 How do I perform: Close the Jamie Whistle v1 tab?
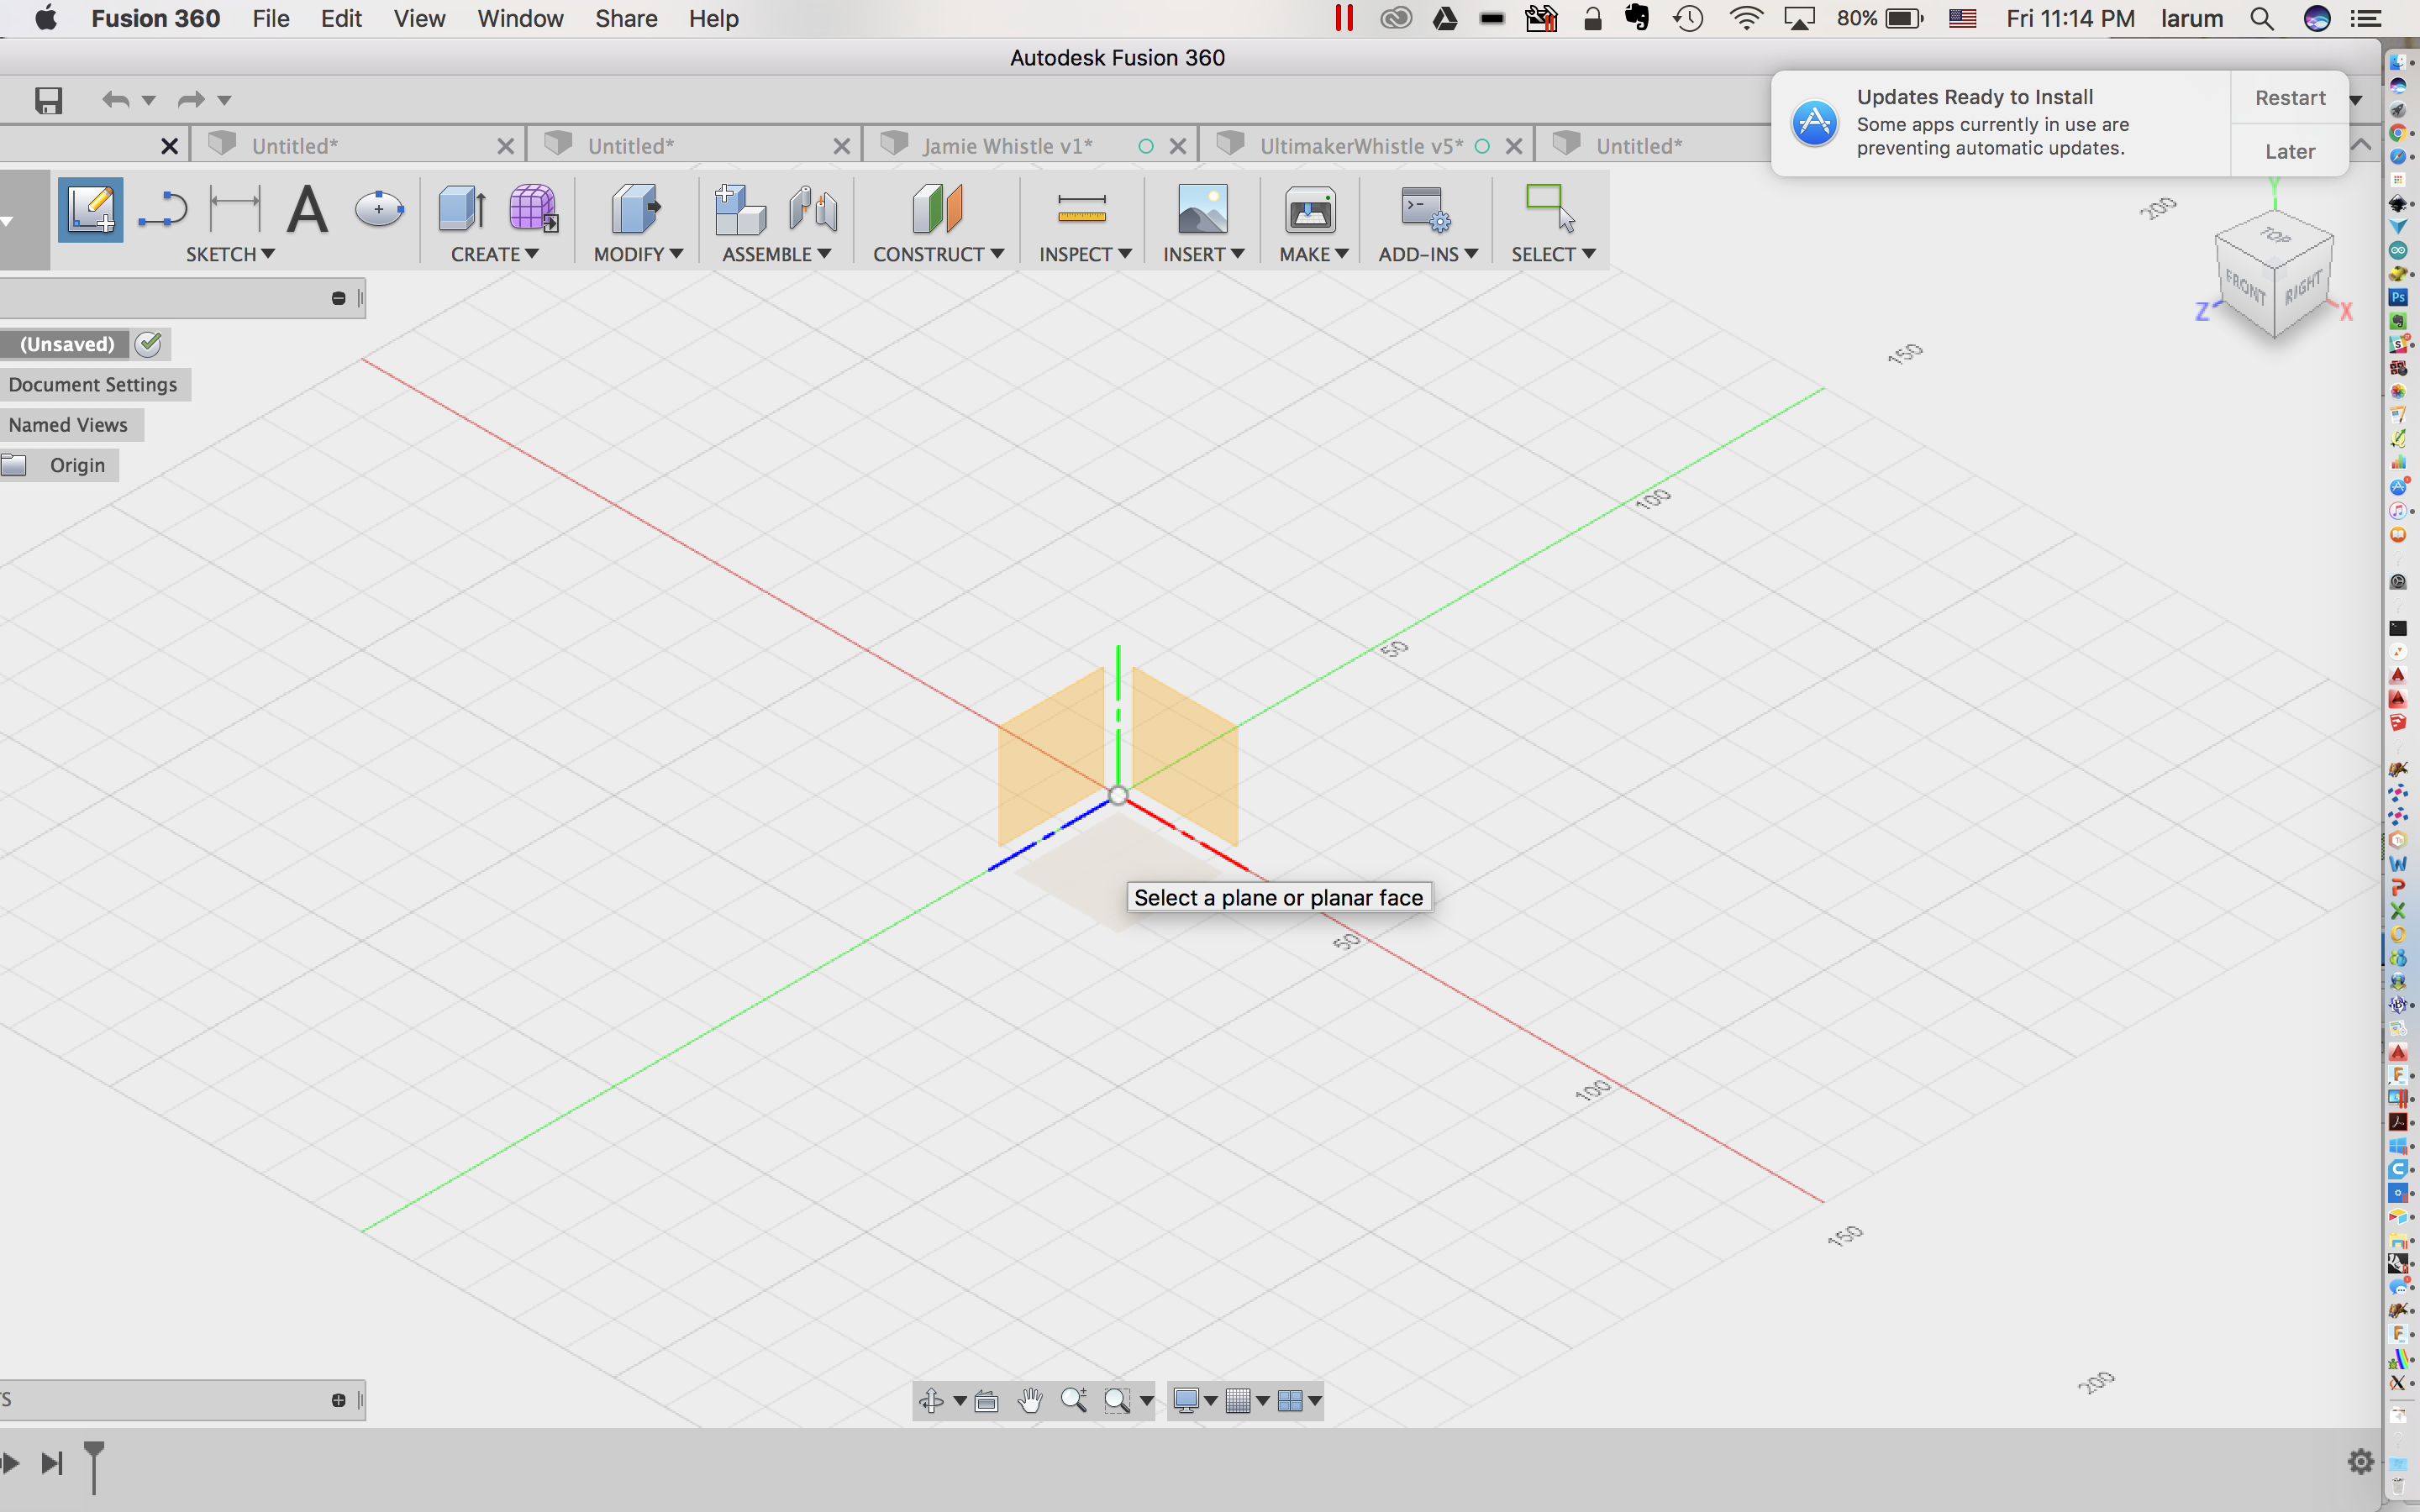click(x=1178, y=146)
